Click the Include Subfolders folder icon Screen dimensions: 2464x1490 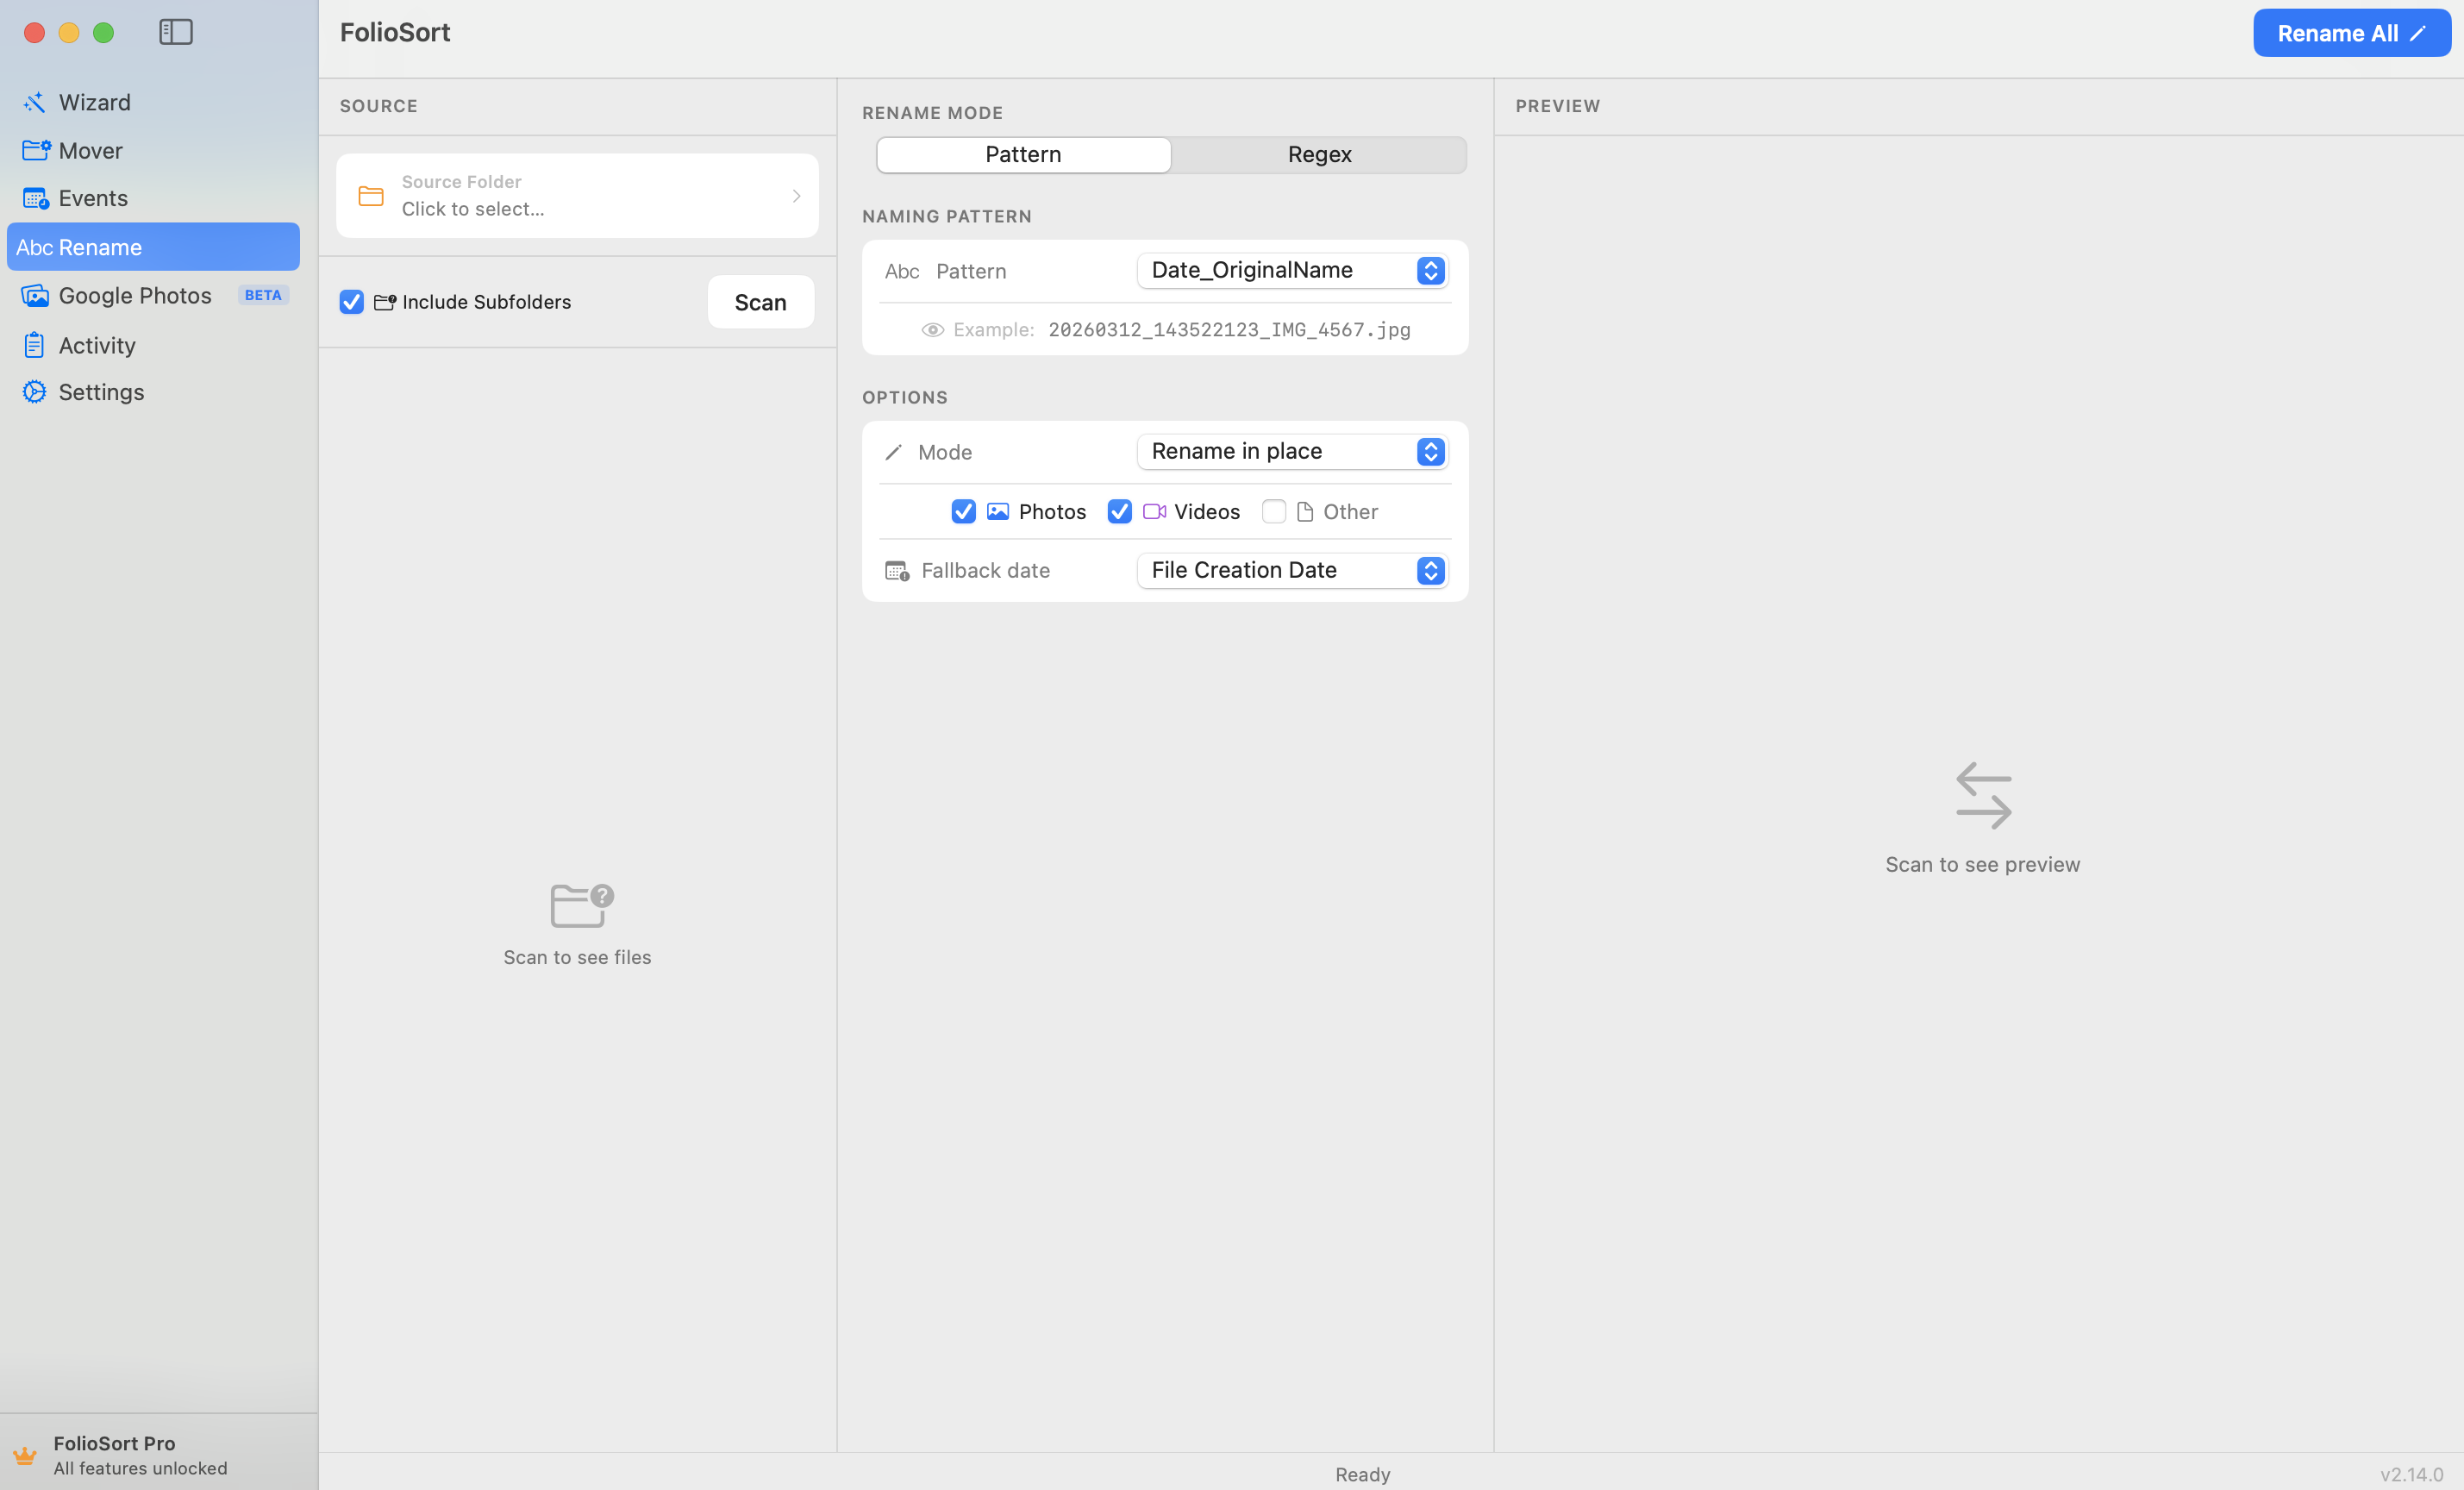click(385, 302)
